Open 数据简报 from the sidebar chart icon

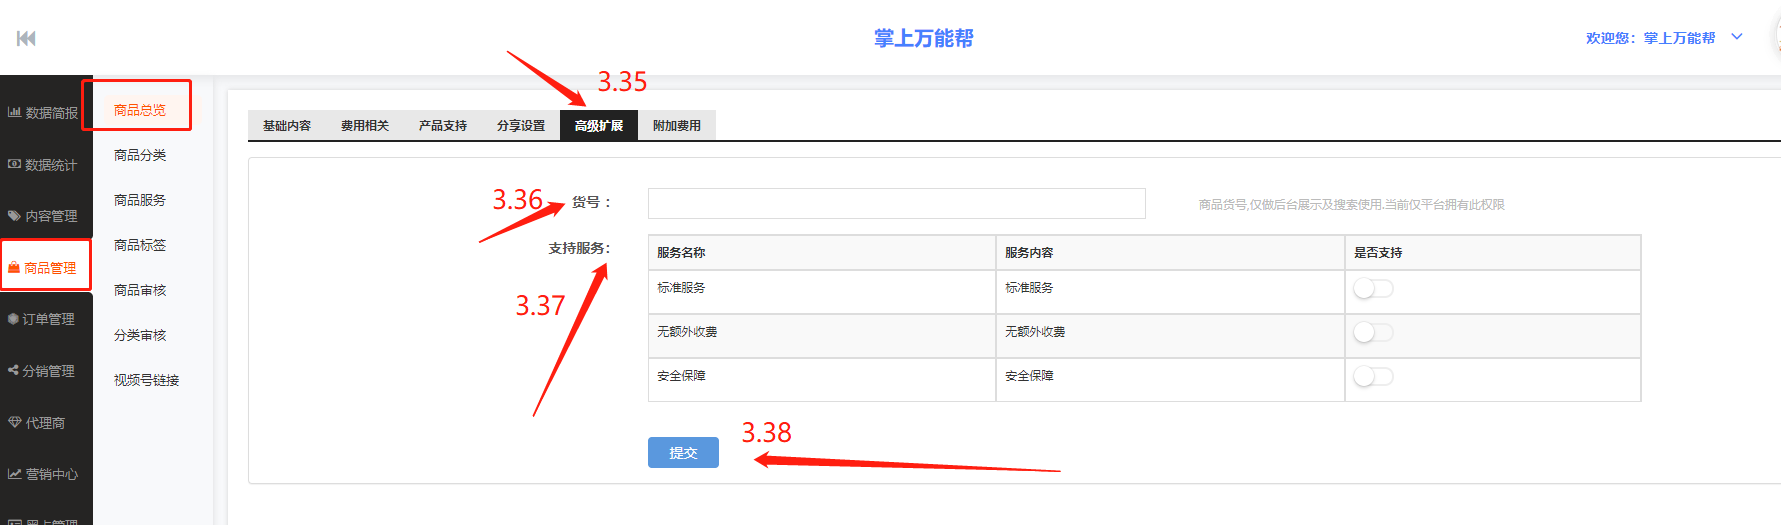[43, 113]
